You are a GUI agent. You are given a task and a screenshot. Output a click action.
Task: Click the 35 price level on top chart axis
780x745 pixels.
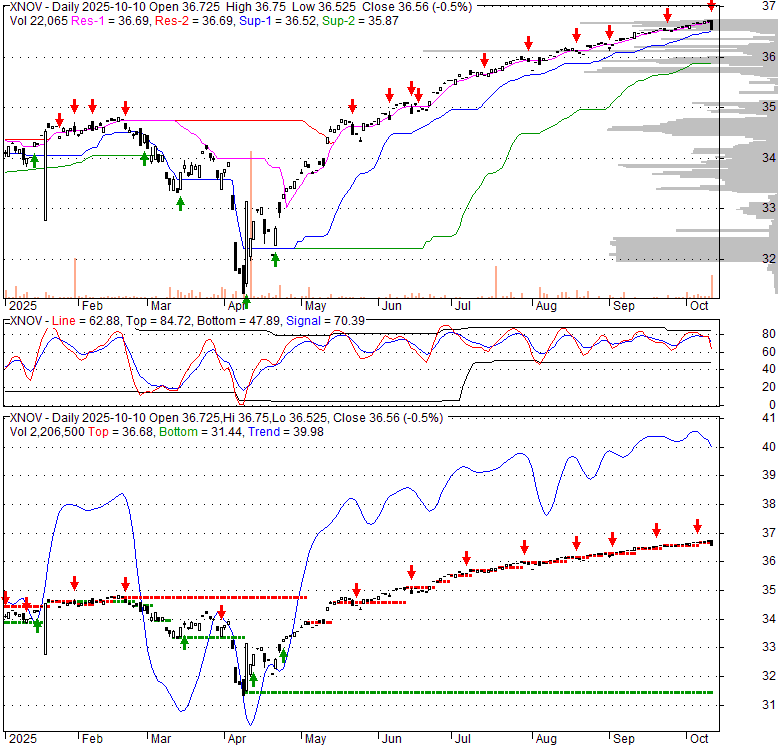769,107
